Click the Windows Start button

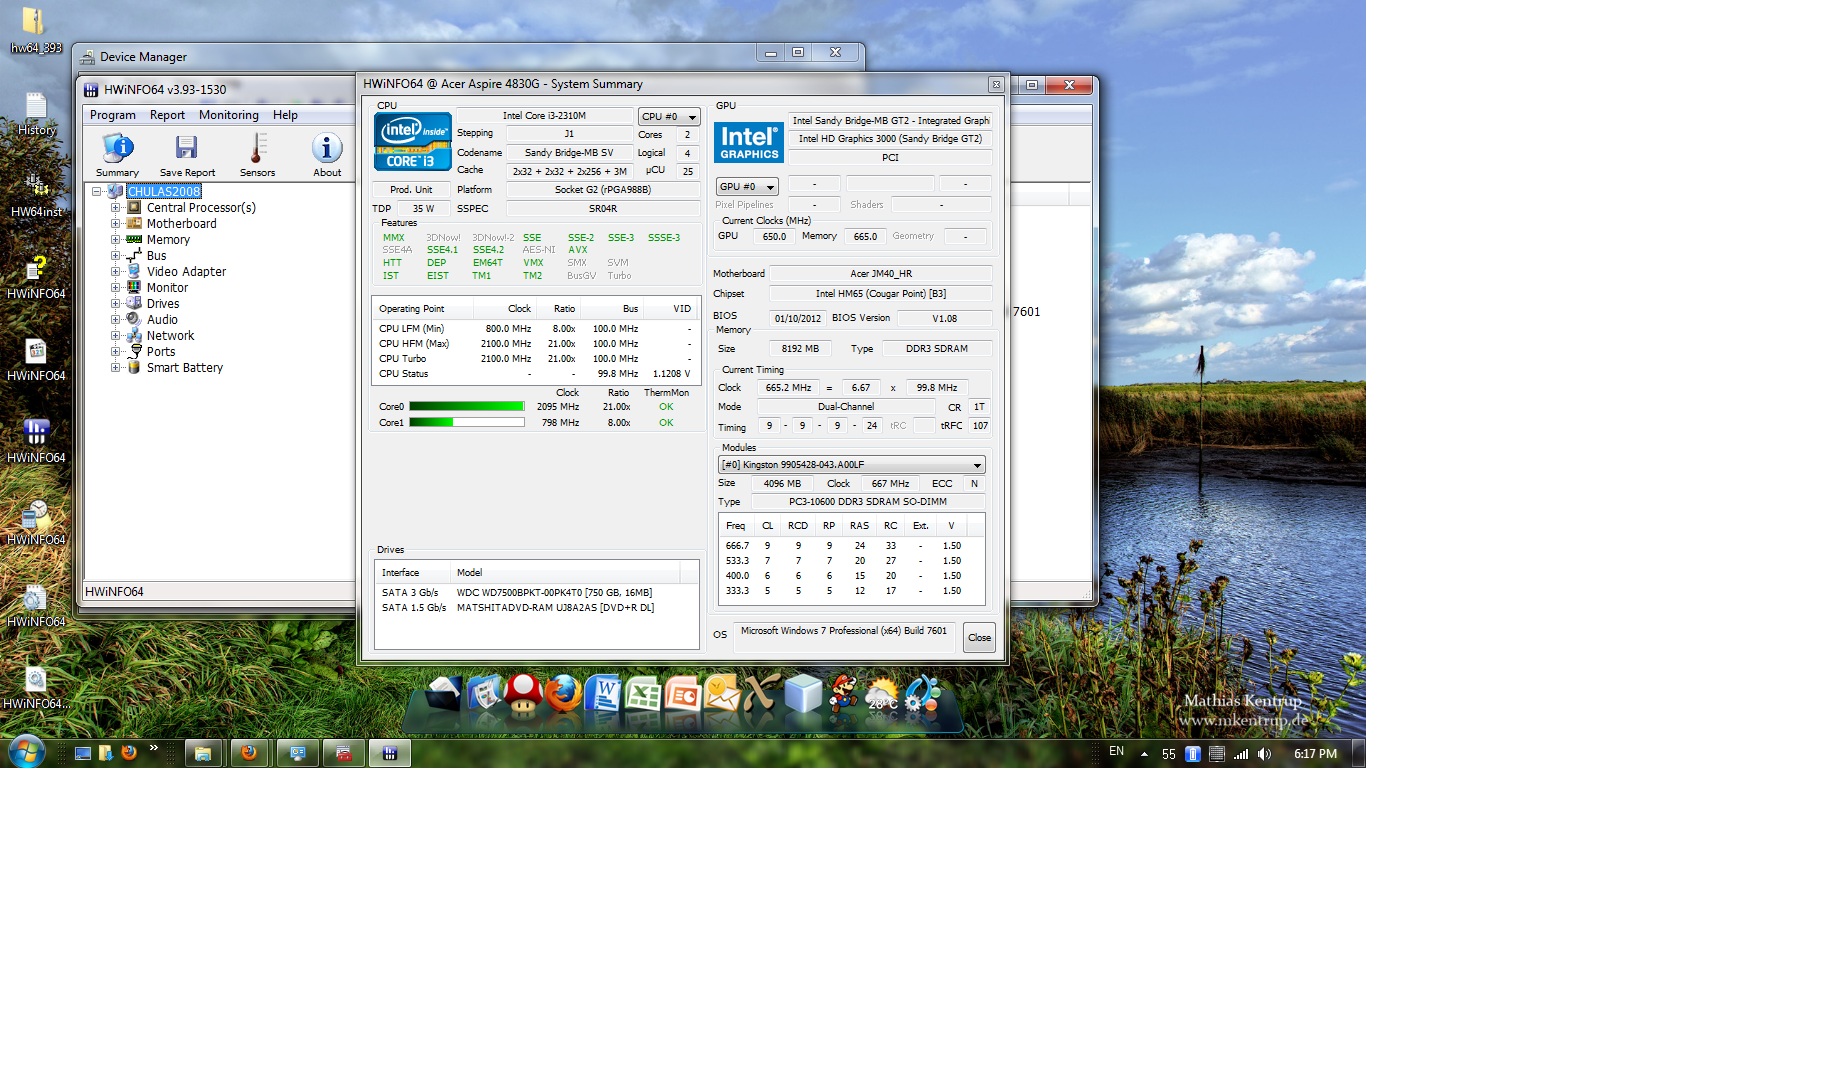tap(27, 752)
